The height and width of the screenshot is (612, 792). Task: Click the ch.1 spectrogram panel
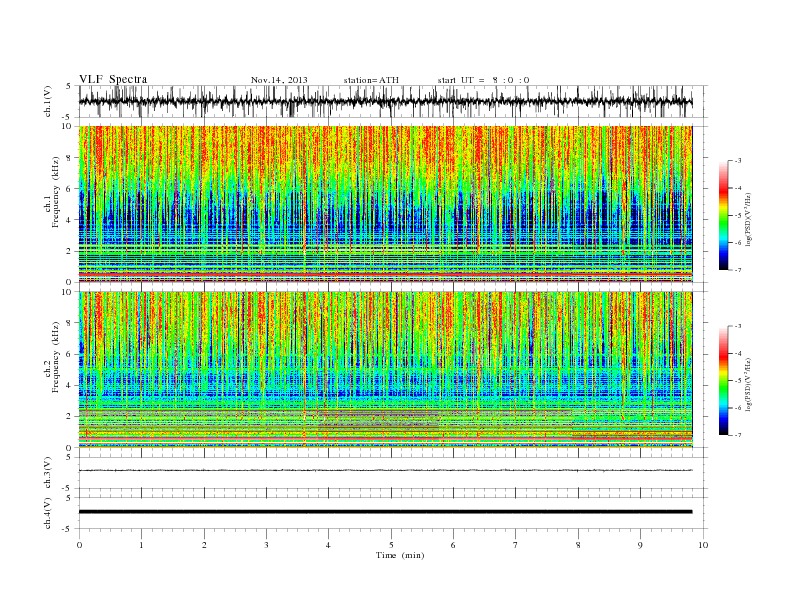(385, 204)
